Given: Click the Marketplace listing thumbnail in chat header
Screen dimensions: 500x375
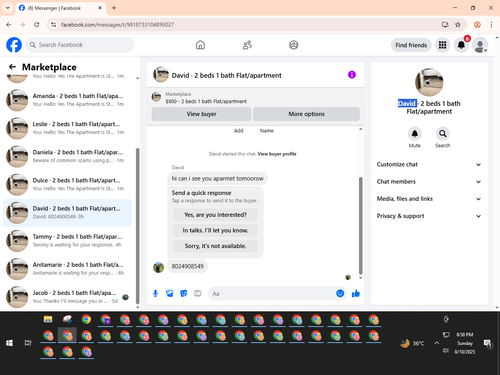Looking at the screenshot, I should [156, 97].
